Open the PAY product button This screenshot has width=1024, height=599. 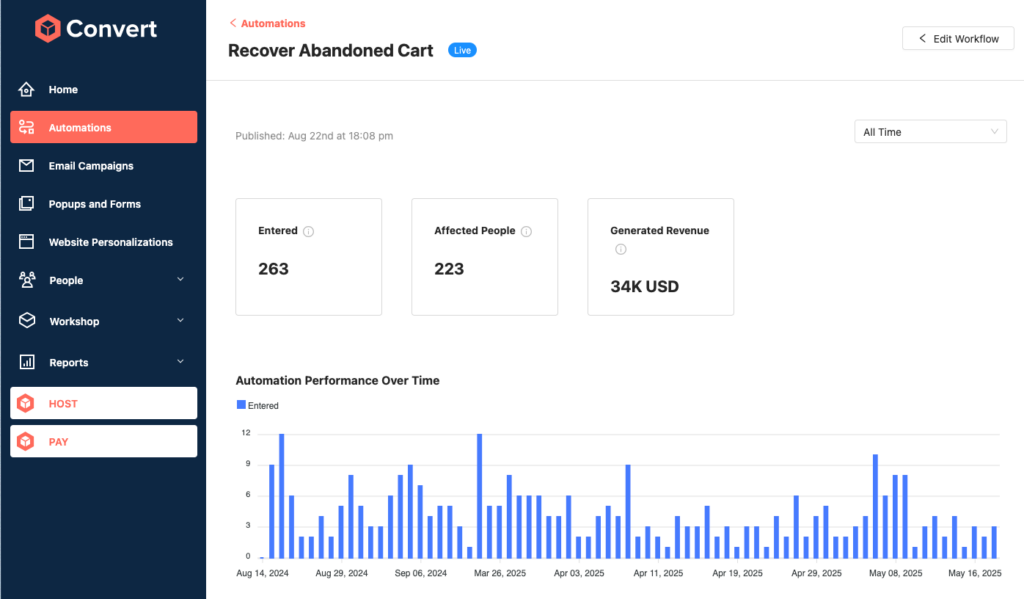coord(104,442)
